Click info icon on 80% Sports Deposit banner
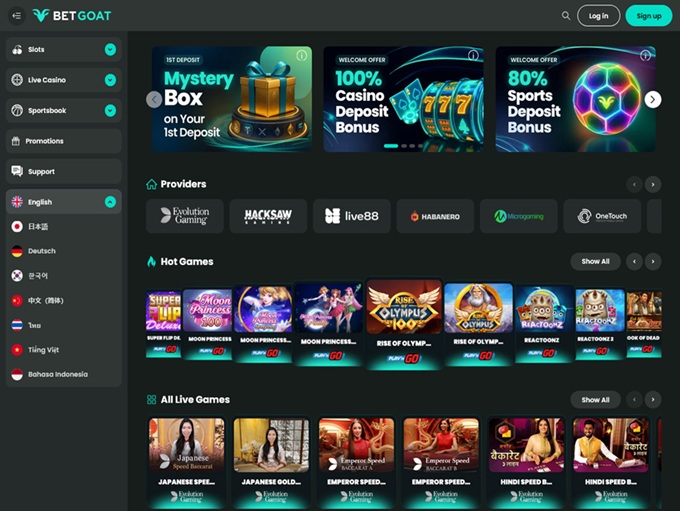The width and height of the screenshot is (680, 511). 646,55
